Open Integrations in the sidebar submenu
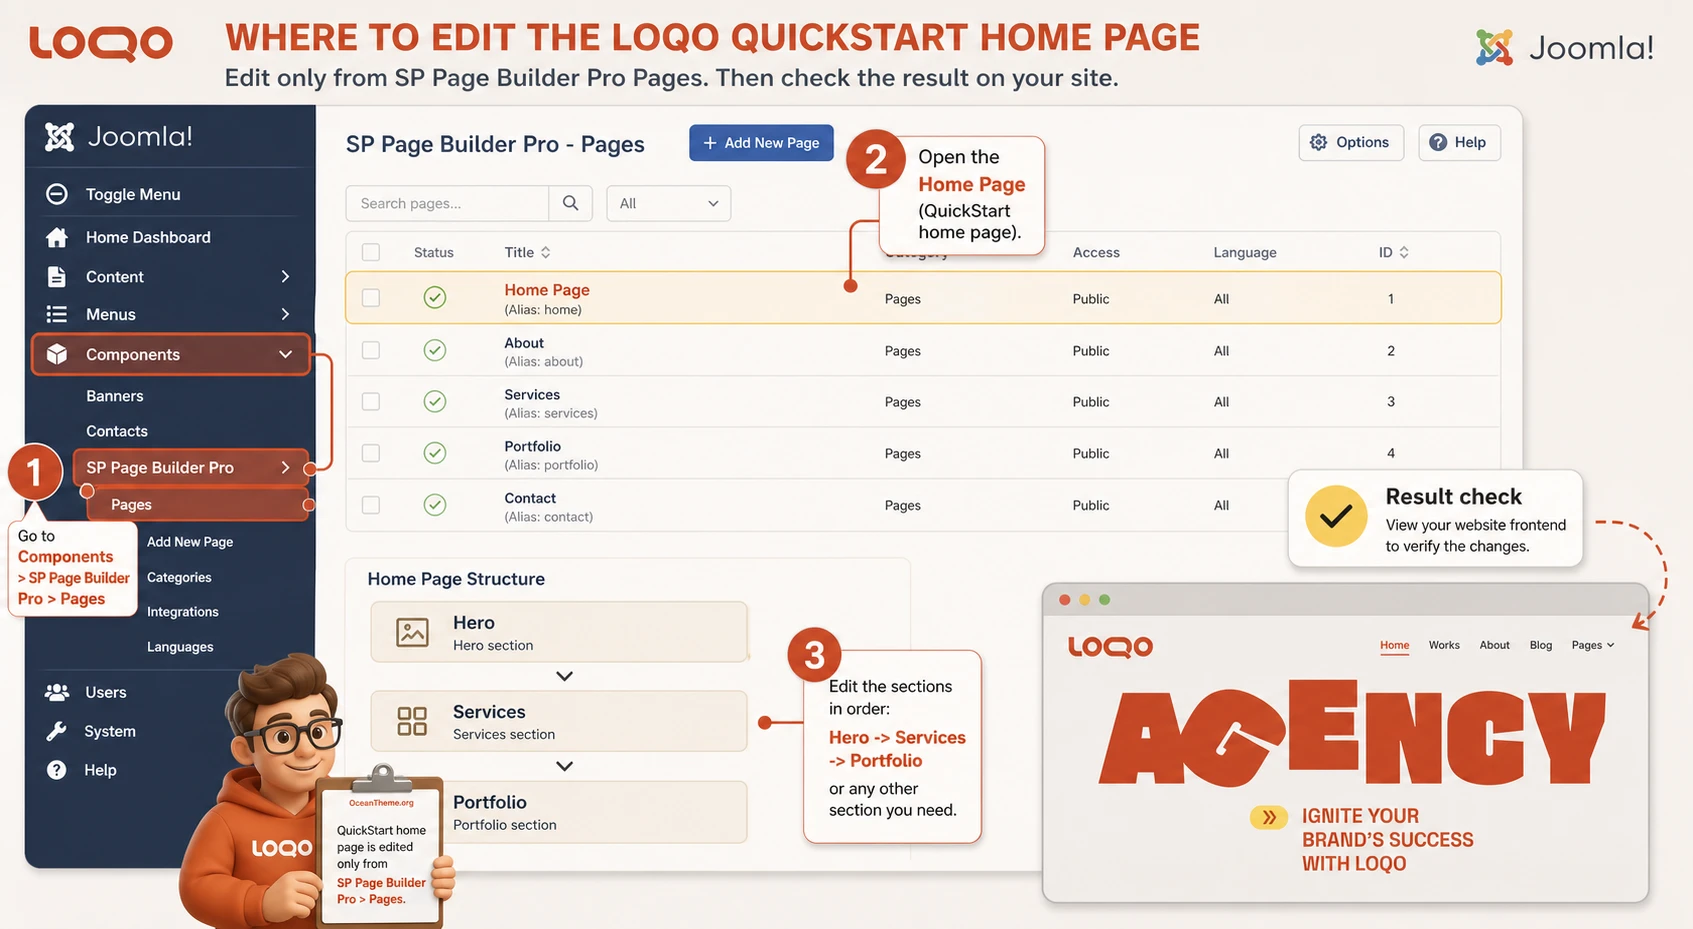1693x929 pixels. [x=182, y=611]
